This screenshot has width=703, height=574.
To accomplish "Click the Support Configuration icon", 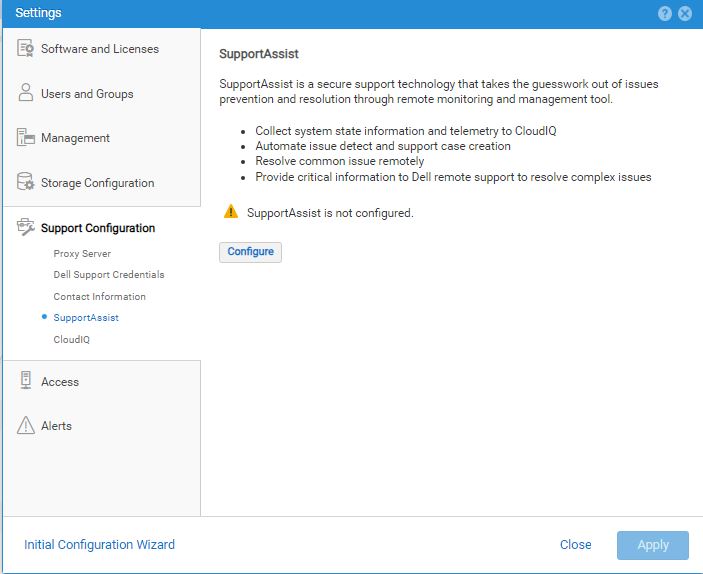I will click(x=26, y=228).
